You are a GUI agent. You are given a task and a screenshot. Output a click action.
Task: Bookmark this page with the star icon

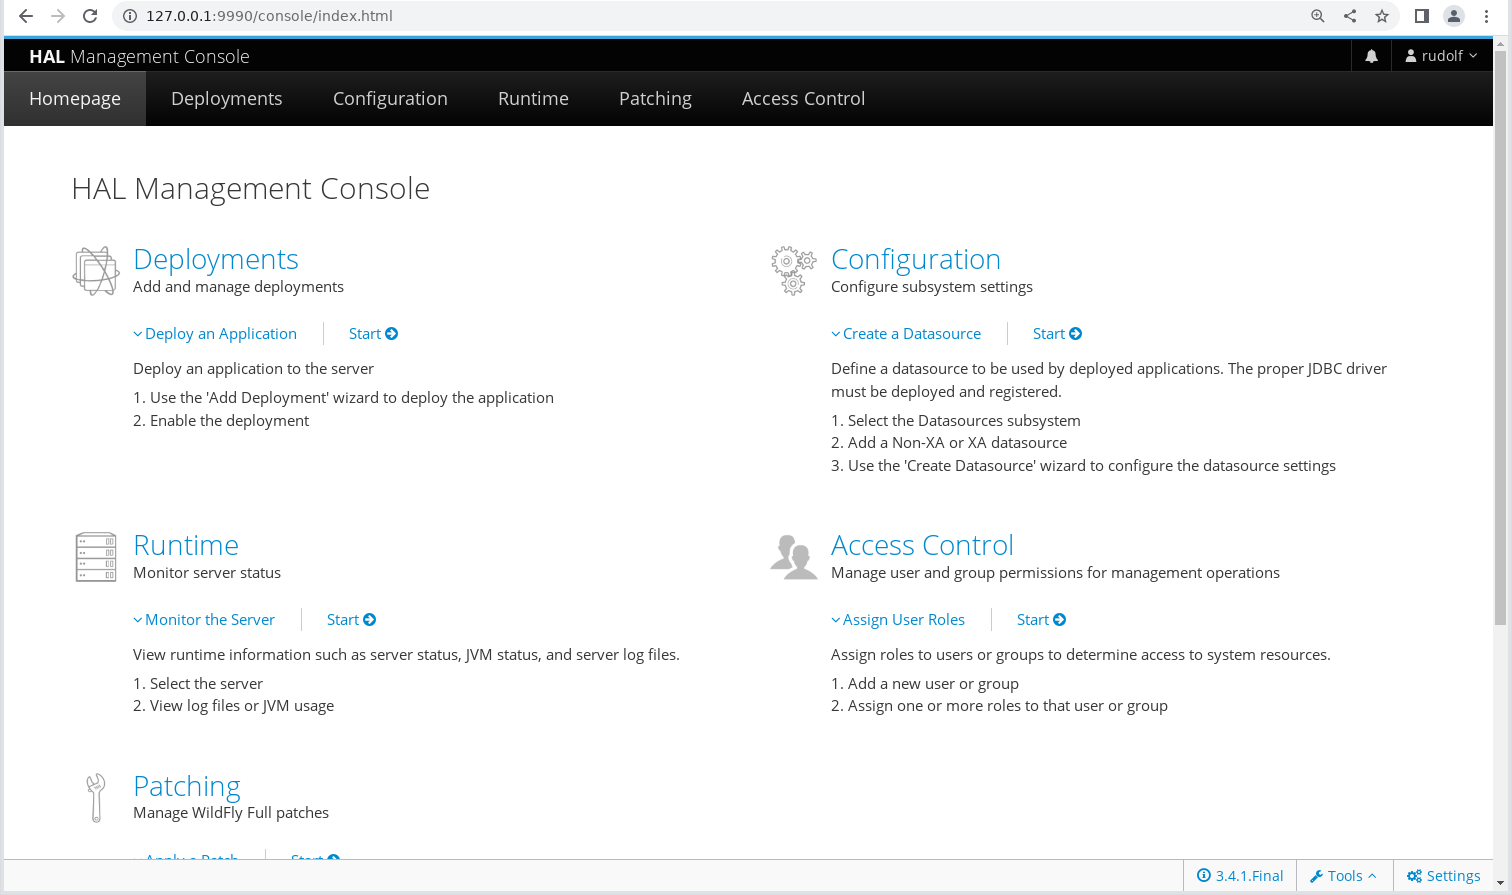click(1382, 16)
